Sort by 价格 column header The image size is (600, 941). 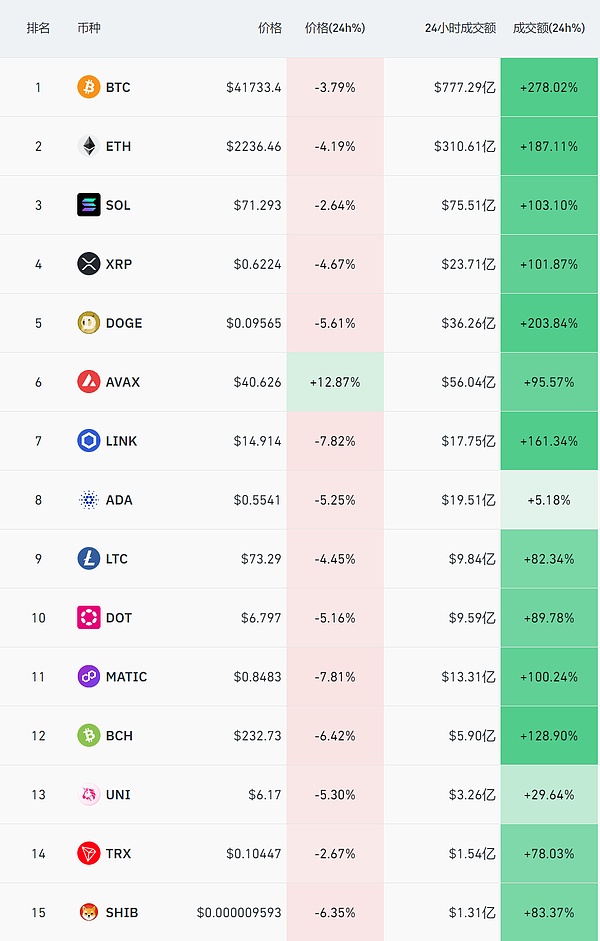(x=270, y=28)
